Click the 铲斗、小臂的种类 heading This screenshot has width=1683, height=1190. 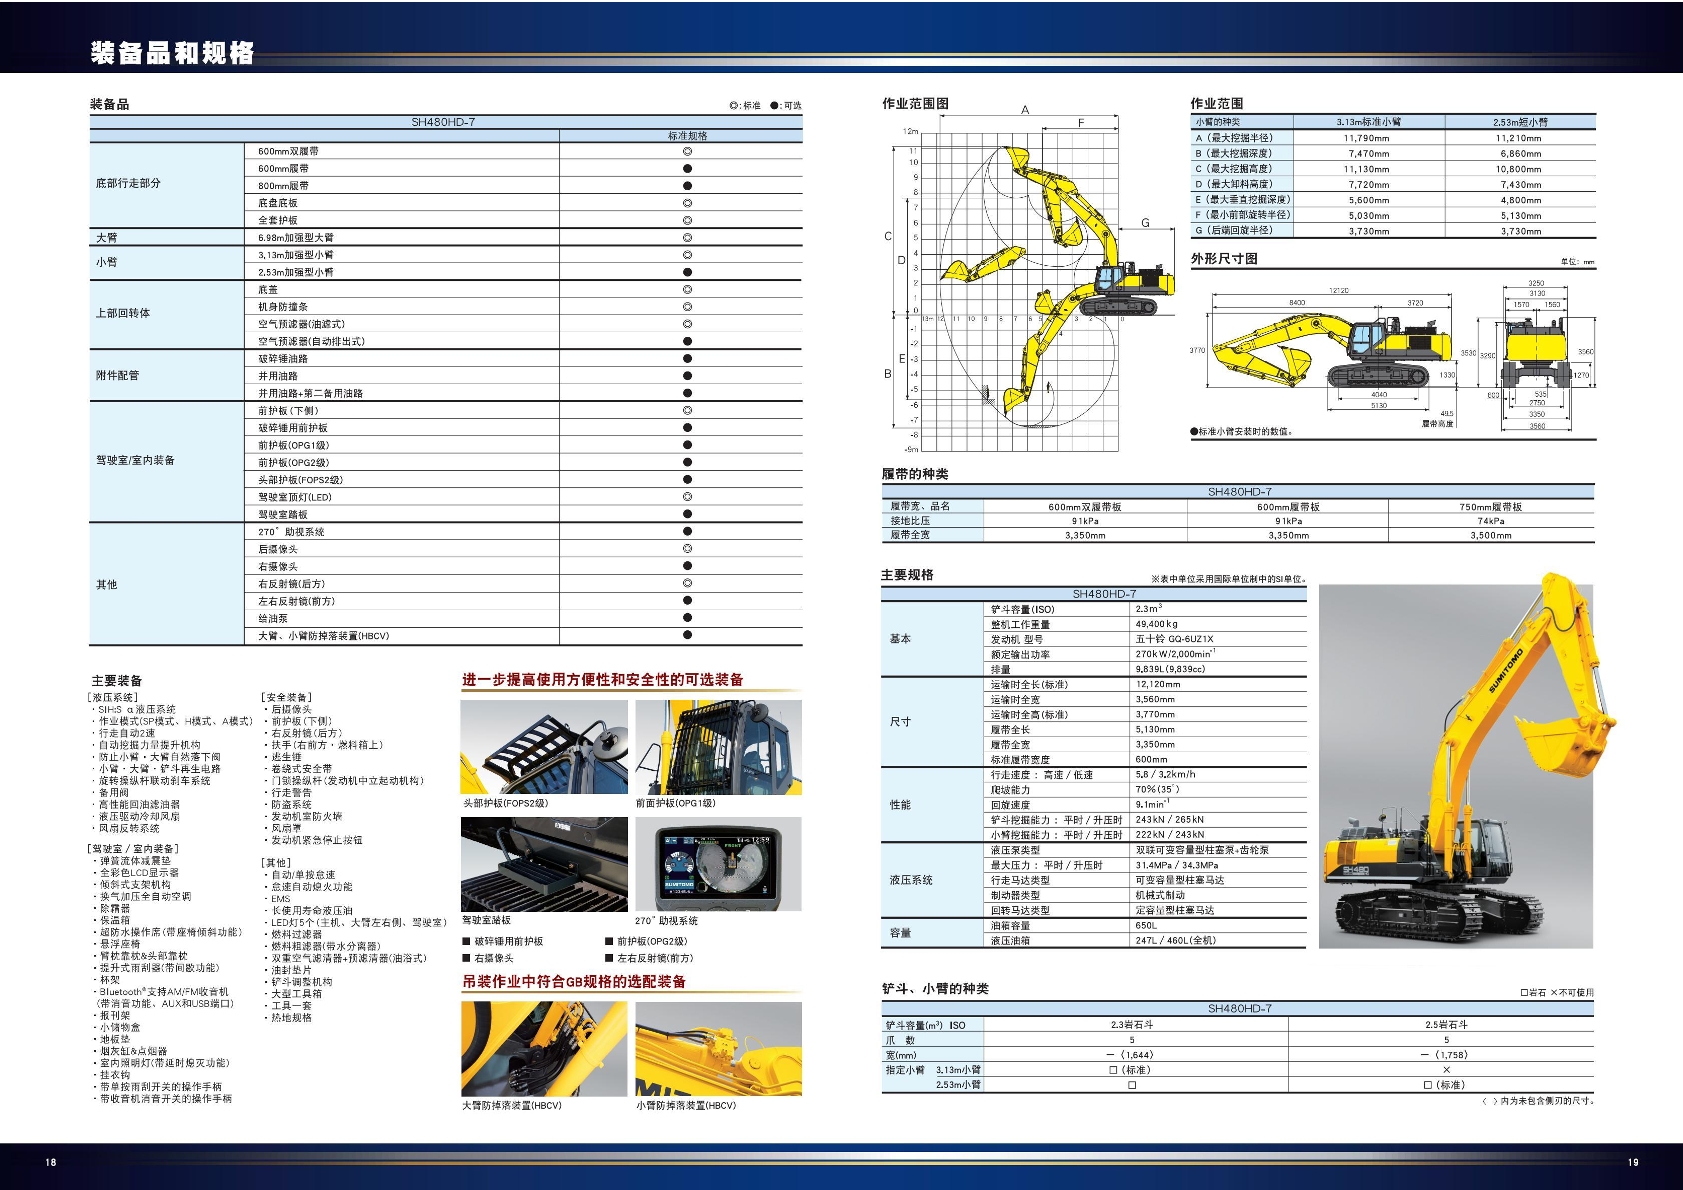935,988
